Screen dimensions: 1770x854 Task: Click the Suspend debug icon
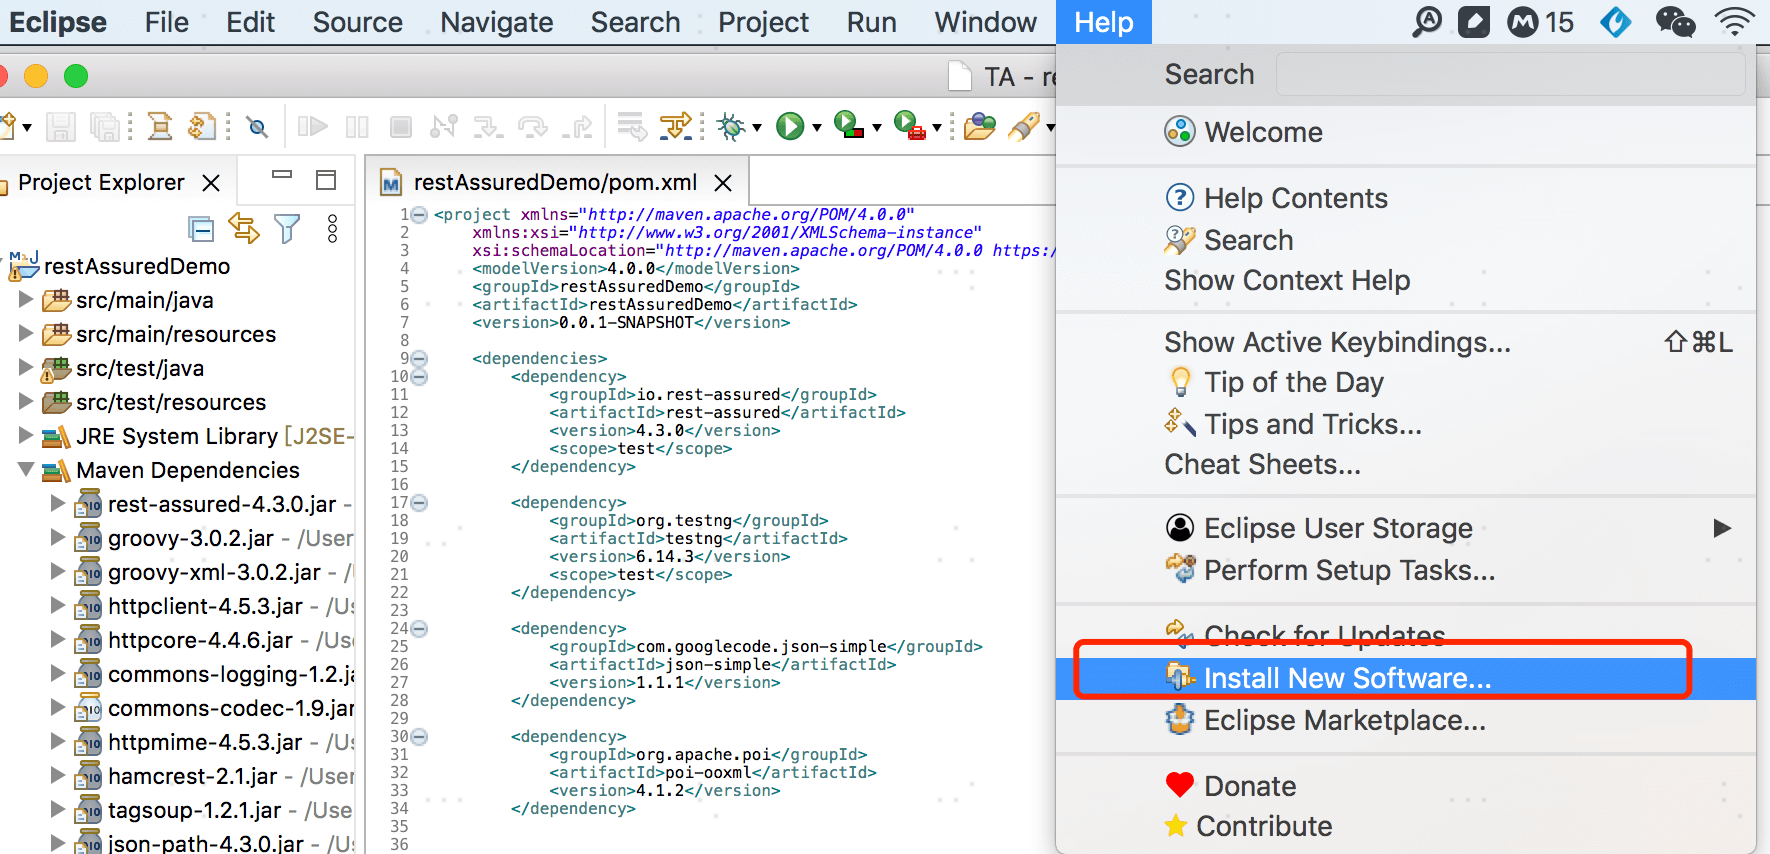[357, 126]
